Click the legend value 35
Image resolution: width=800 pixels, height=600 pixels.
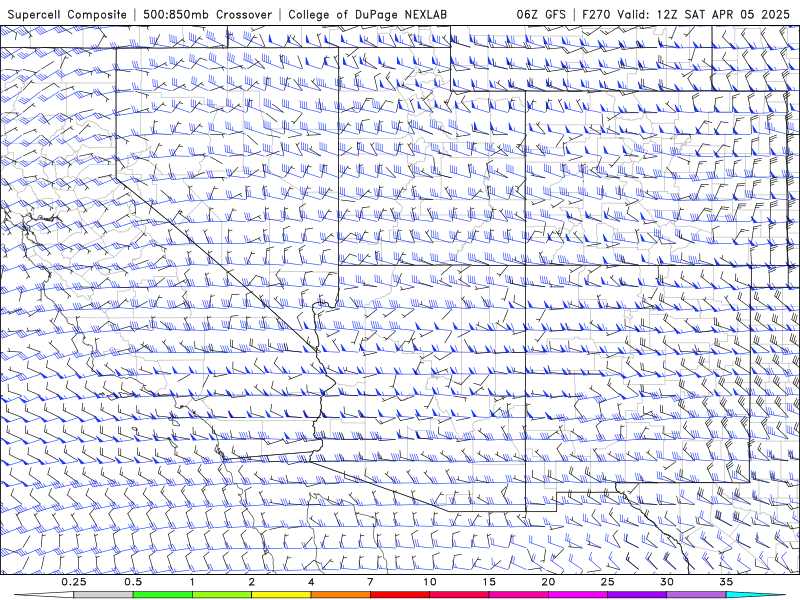click(726, 582)
